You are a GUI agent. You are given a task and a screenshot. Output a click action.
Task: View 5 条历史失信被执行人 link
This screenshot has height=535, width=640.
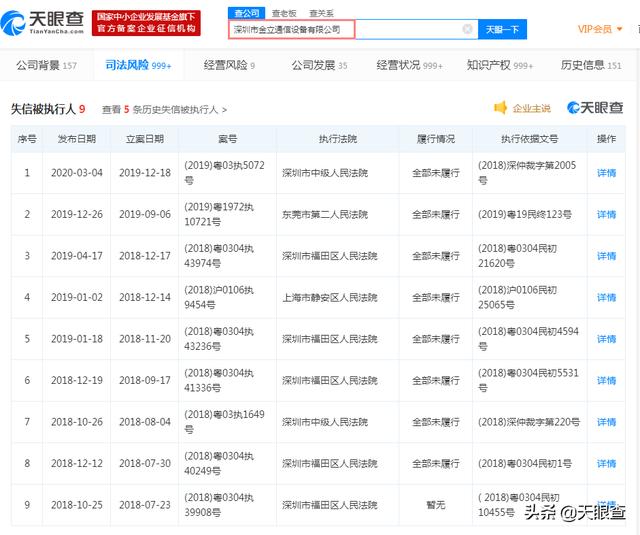point(164,109)
